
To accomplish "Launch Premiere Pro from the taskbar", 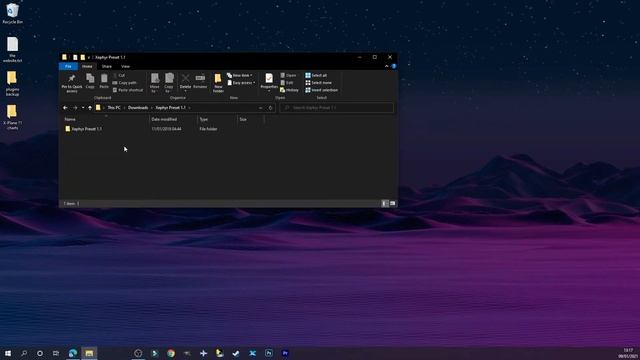I will click(x=285, y=353).
